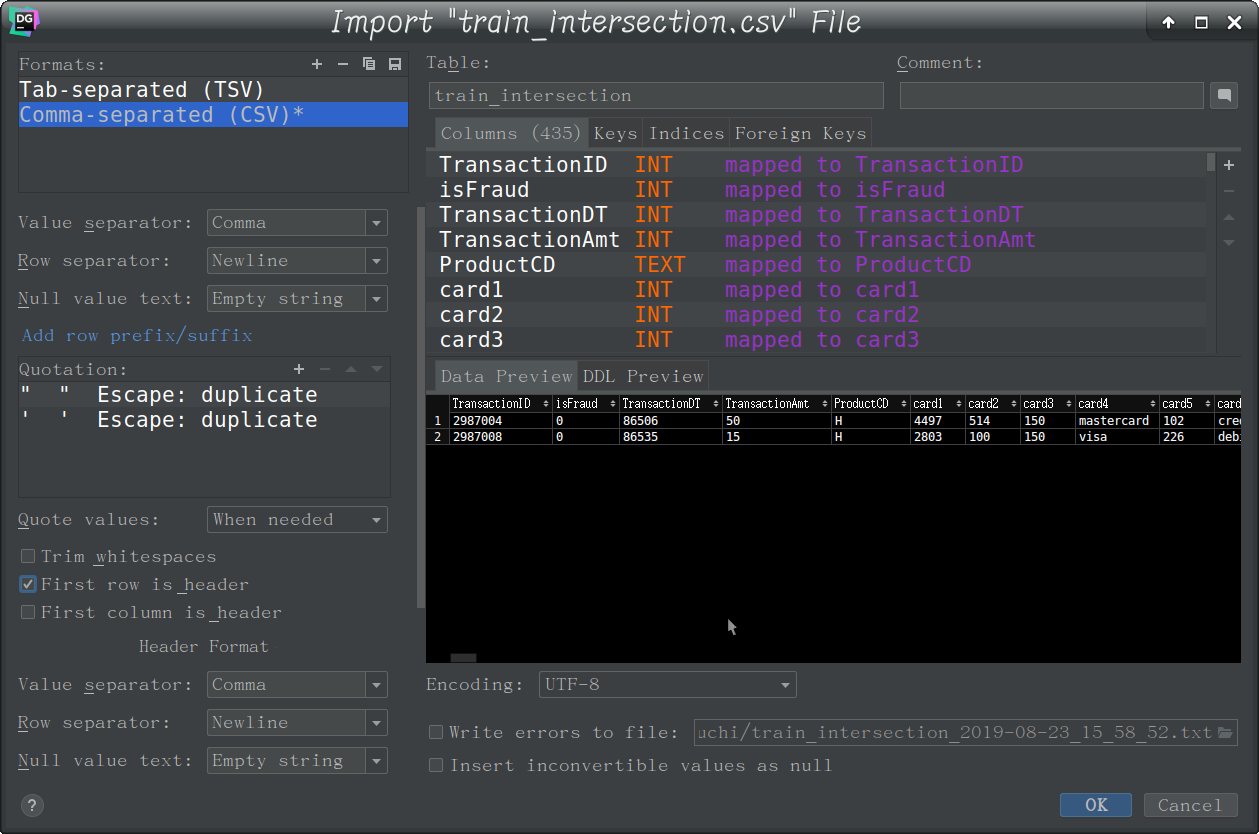1259x834 pixels.
Task: Add a new format with plus icon
Action: tap(317, 64)
